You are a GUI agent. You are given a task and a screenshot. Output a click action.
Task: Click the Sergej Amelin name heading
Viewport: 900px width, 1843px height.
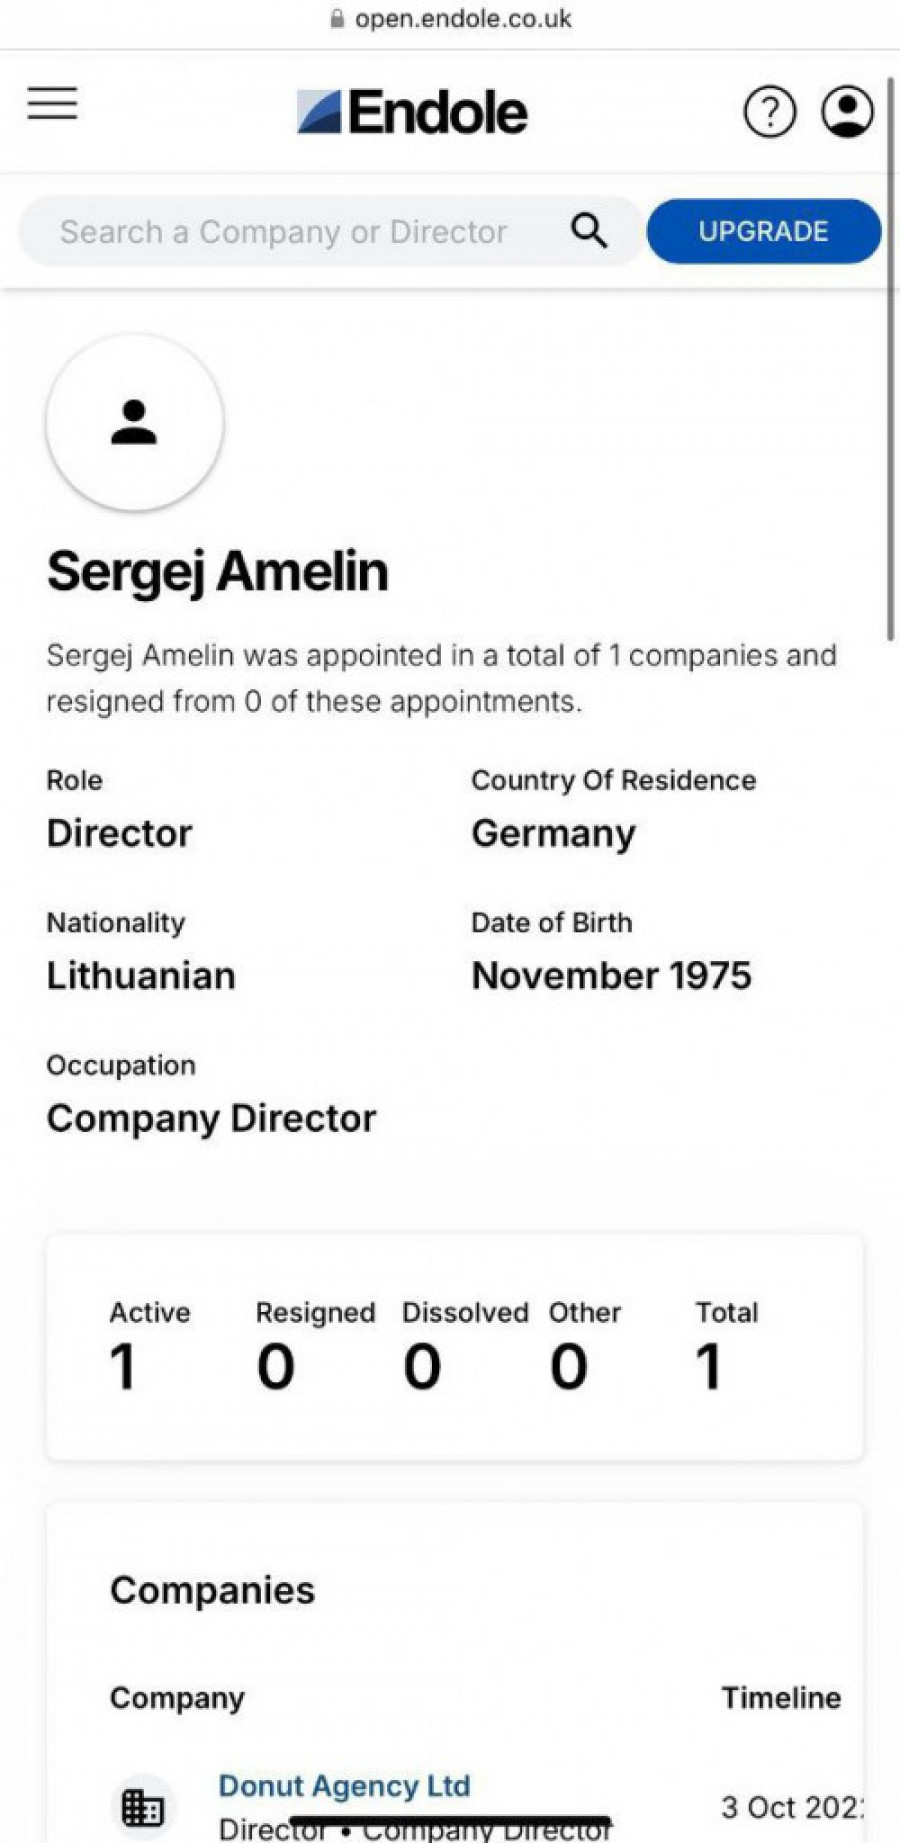218,572
